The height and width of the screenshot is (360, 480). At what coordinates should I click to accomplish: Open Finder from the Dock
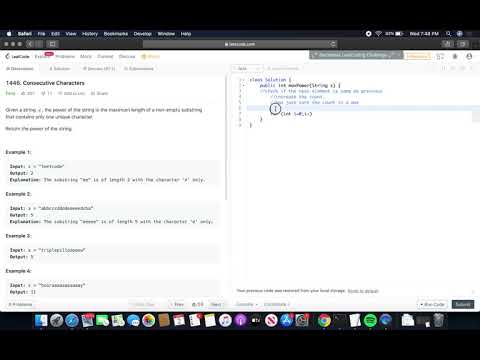[x=41, y=321]
